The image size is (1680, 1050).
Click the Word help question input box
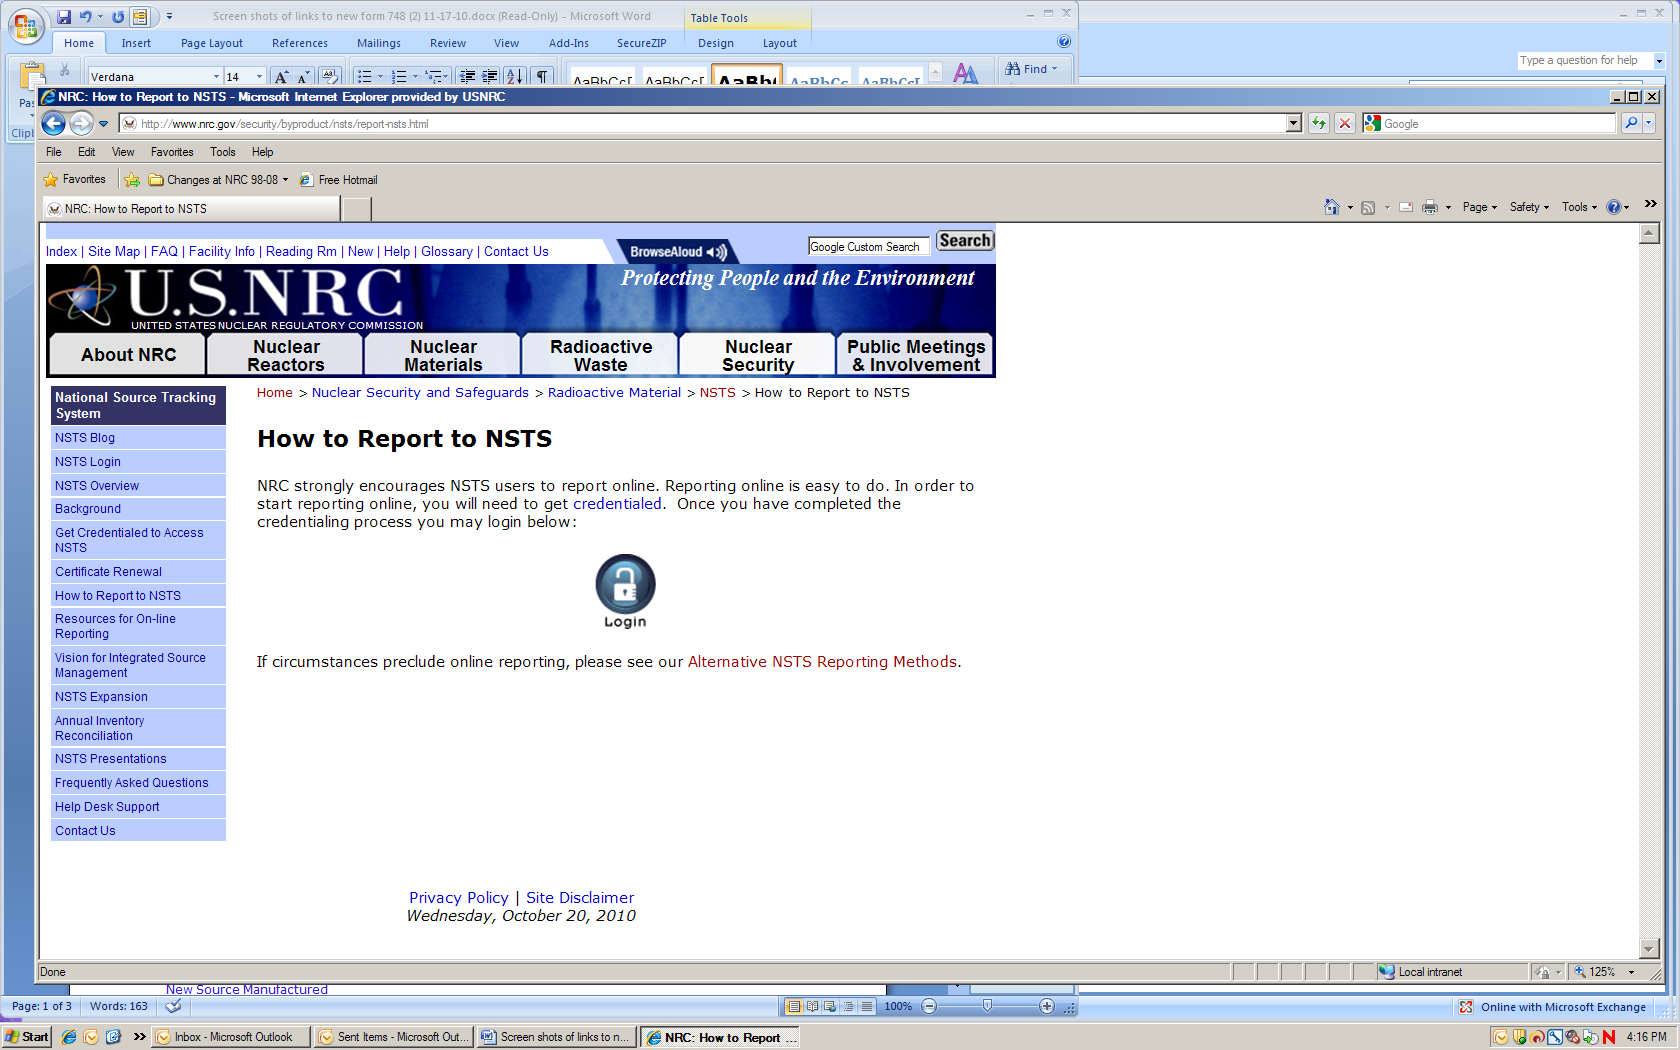(x=1584, y=61)
